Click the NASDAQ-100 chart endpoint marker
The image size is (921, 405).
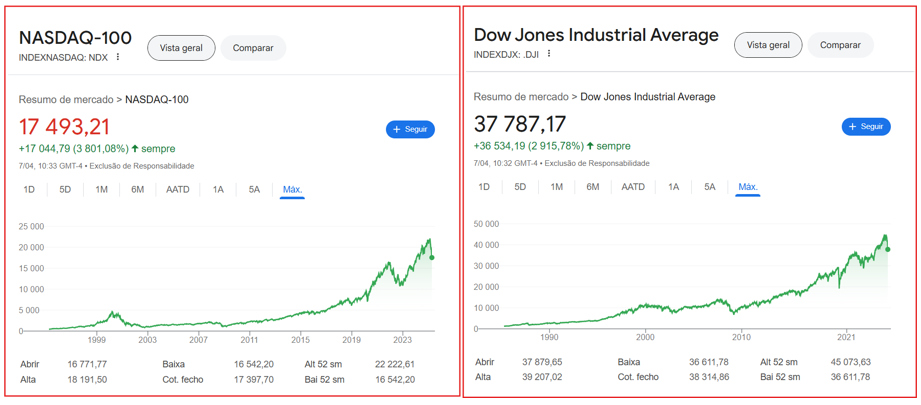(432, 258)
